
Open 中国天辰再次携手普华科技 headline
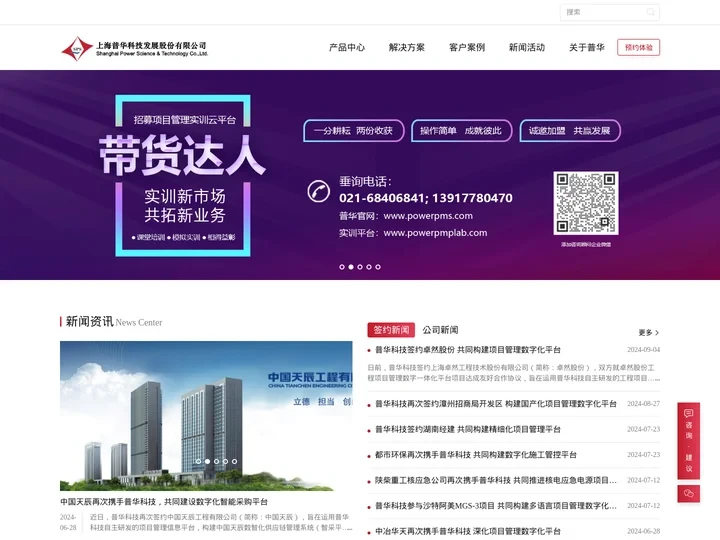(x=164, y=502)
